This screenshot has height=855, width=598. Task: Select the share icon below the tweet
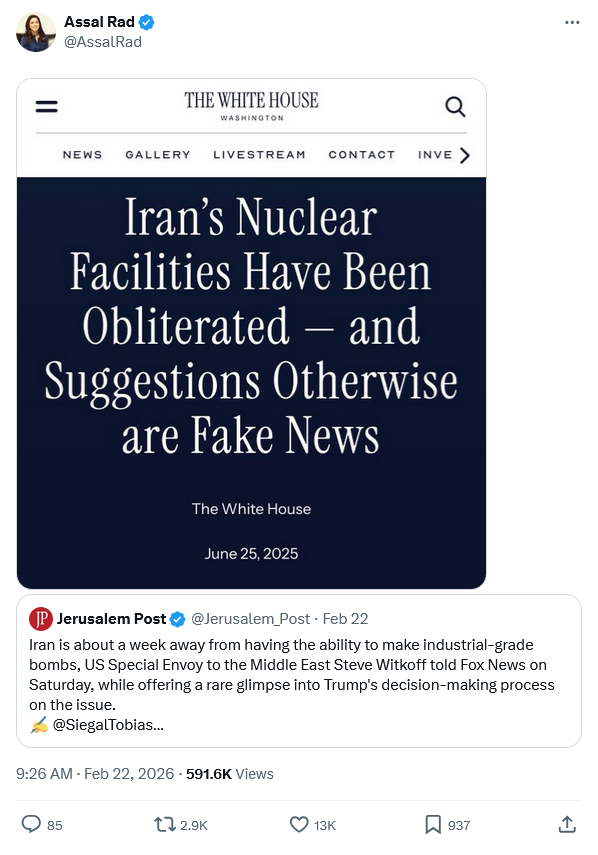(567, 824)
